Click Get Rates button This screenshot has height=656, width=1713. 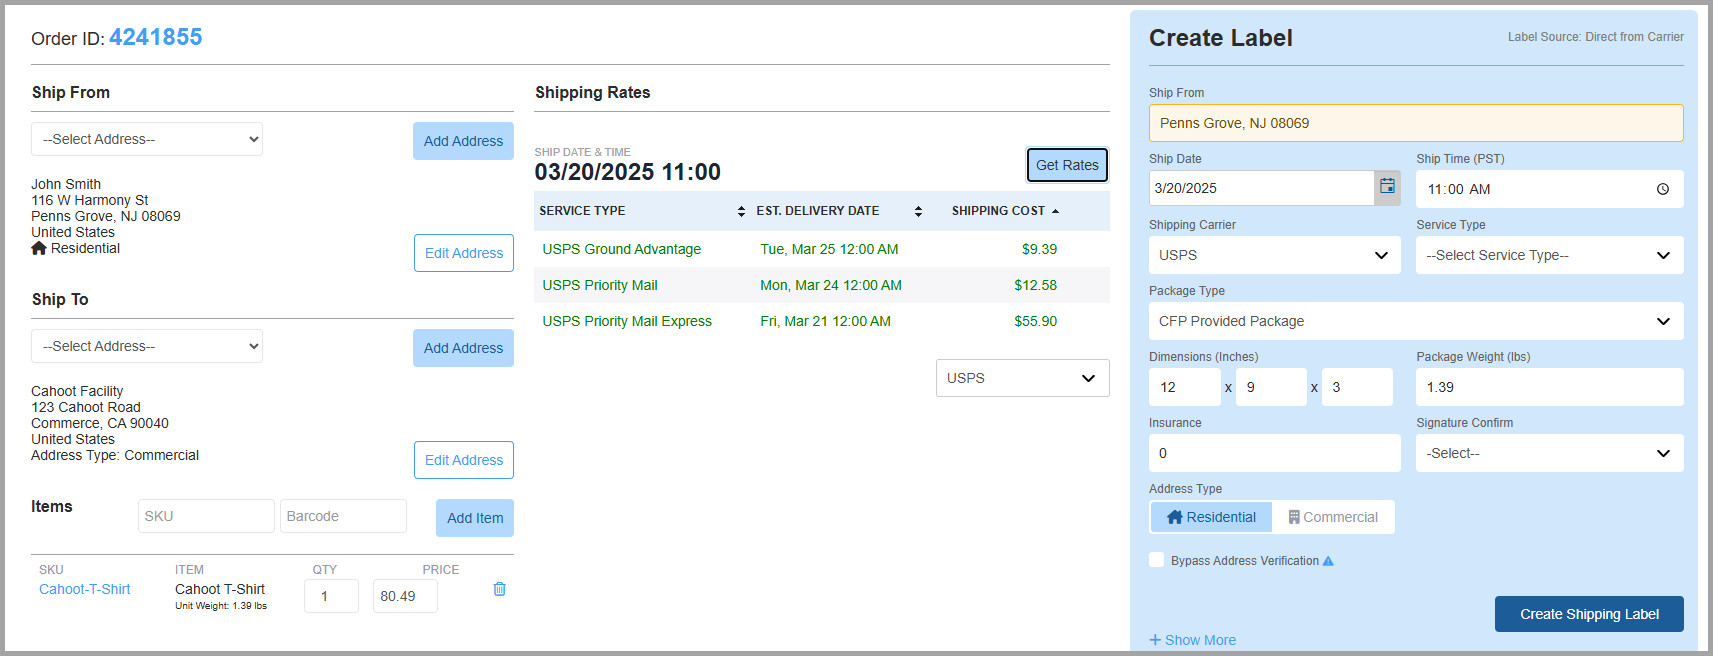pyautogui.click(x=1067, y=165)
